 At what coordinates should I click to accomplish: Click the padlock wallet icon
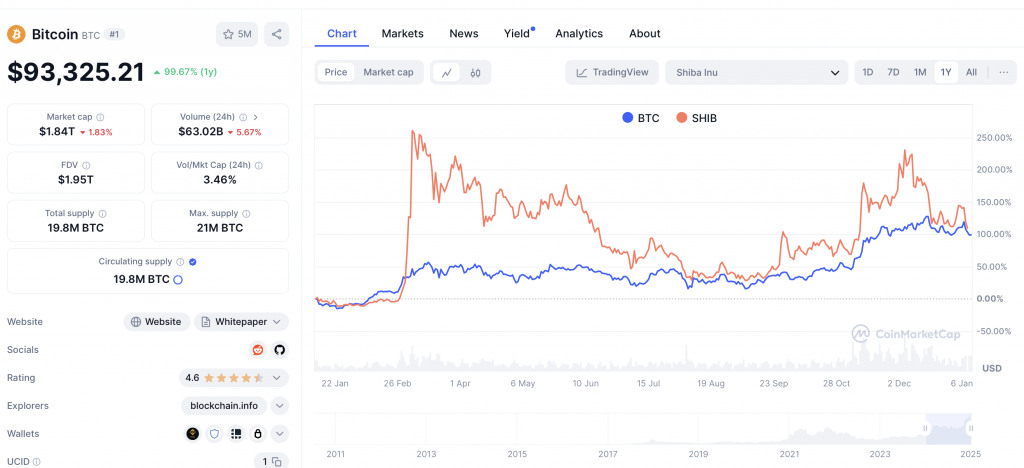pyautogui.click(x=258, y=433)
